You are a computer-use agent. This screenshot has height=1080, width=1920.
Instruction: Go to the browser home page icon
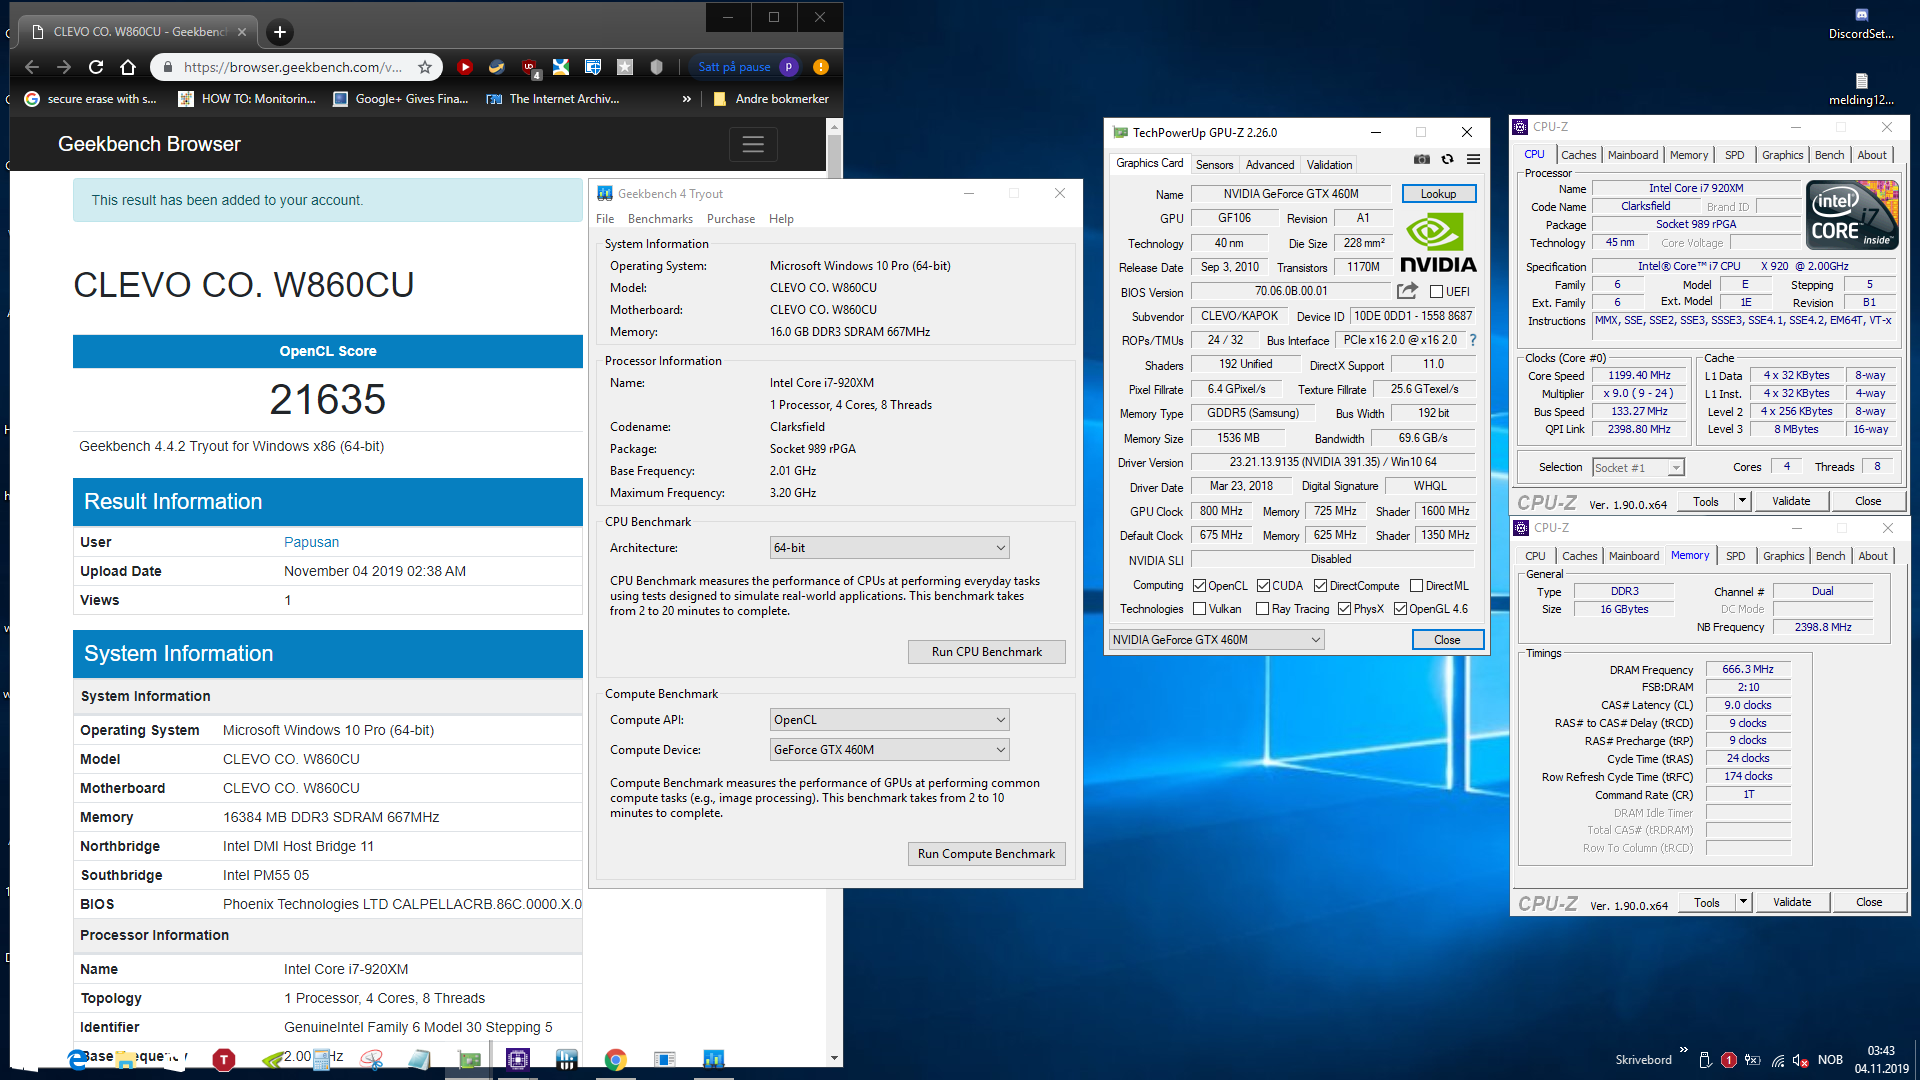coord(128,67)
